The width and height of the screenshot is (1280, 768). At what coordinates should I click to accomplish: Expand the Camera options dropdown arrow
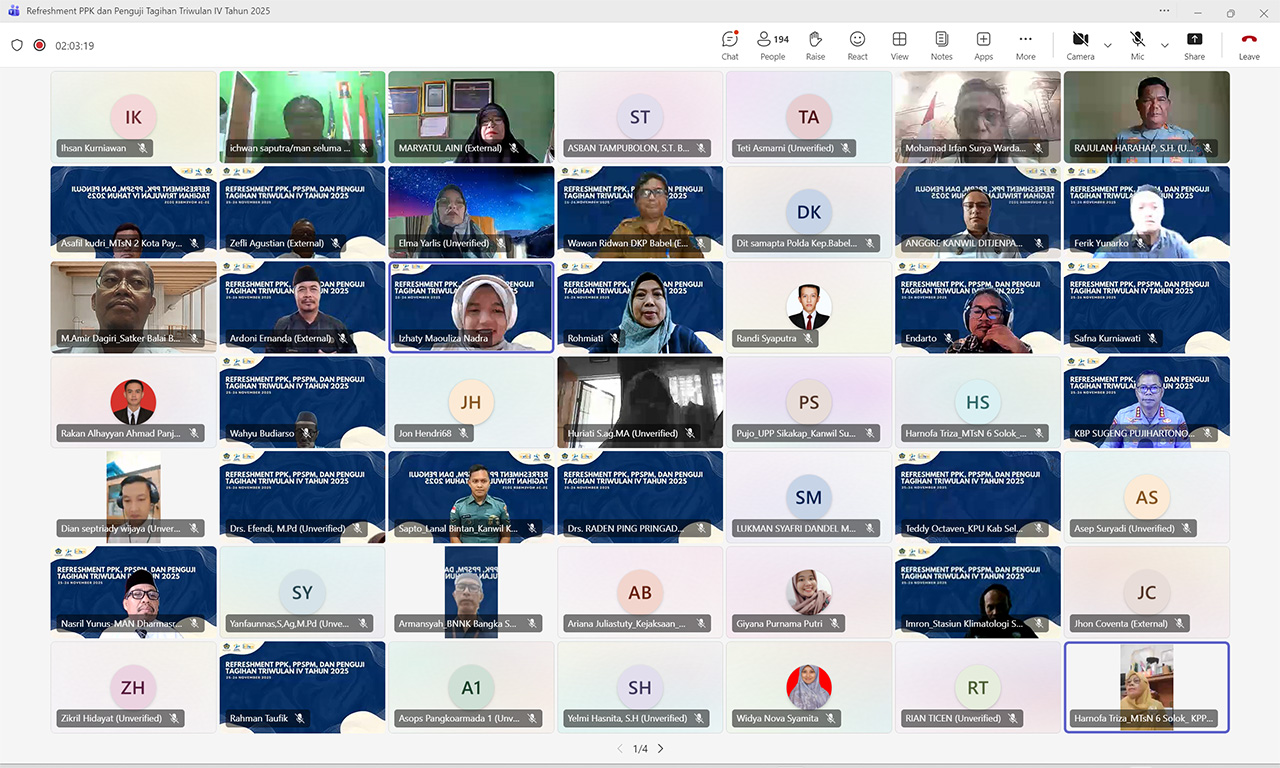tap(1107, 45)
